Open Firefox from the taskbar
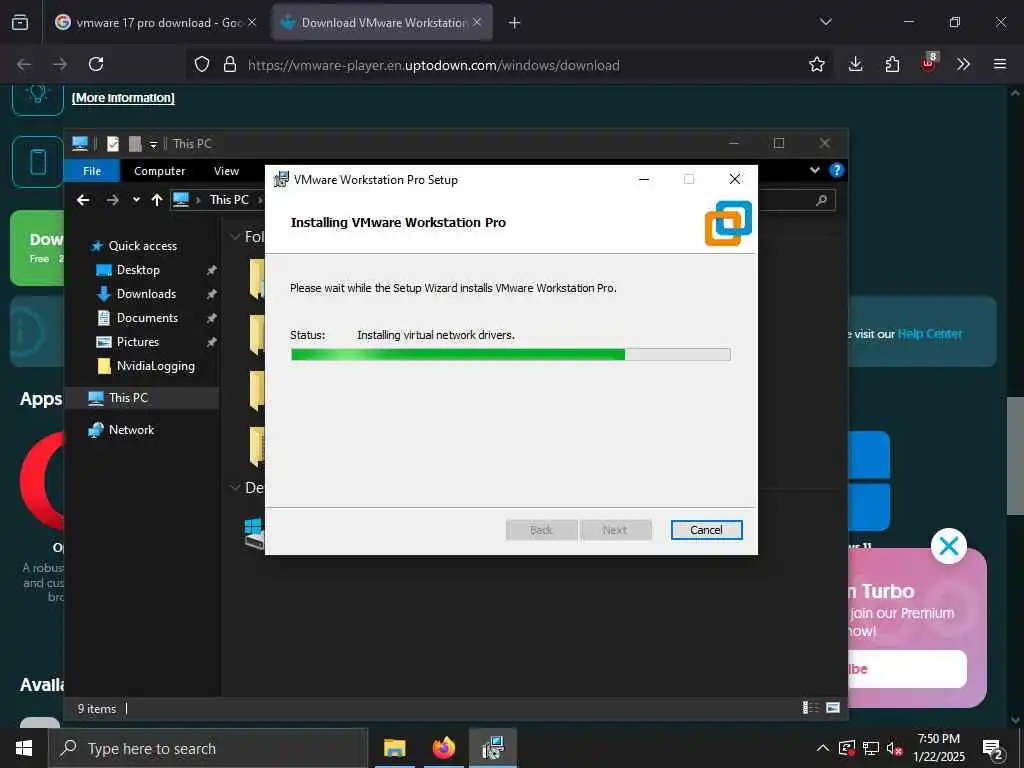Image resolution: width=1024 pixels, height=768 pixels. coord(443,748)
